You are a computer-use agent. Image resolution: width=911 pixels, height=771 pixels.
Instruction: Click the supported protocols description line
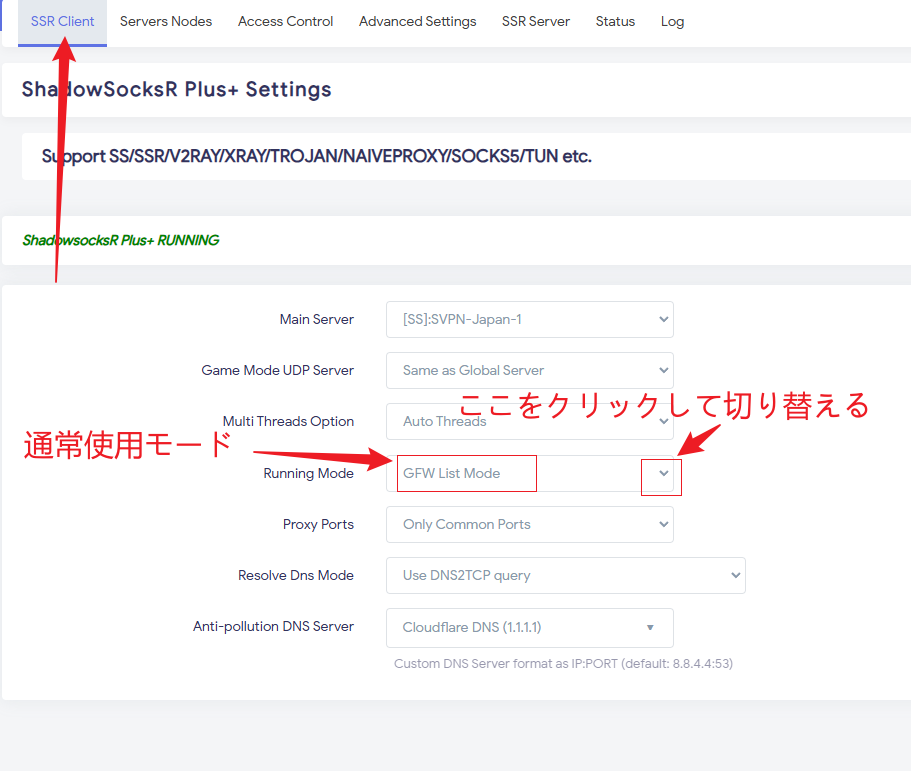(x=316, y=157)
